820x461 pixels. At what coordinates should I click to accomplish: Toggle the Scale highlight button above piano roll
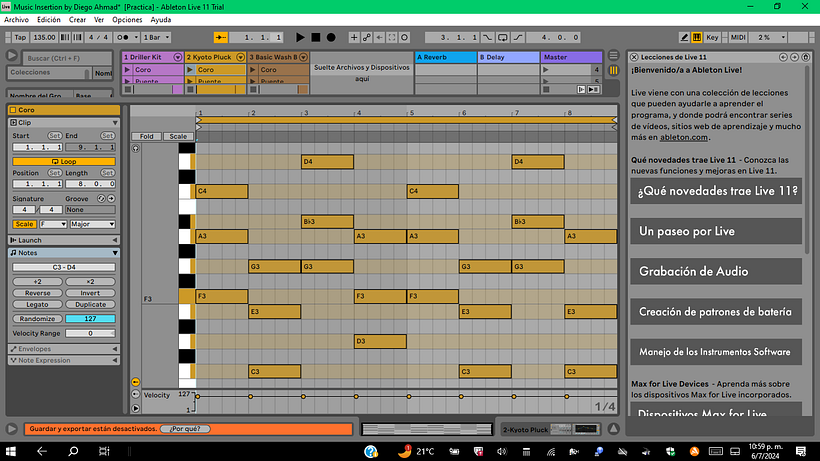pos(178,136)
